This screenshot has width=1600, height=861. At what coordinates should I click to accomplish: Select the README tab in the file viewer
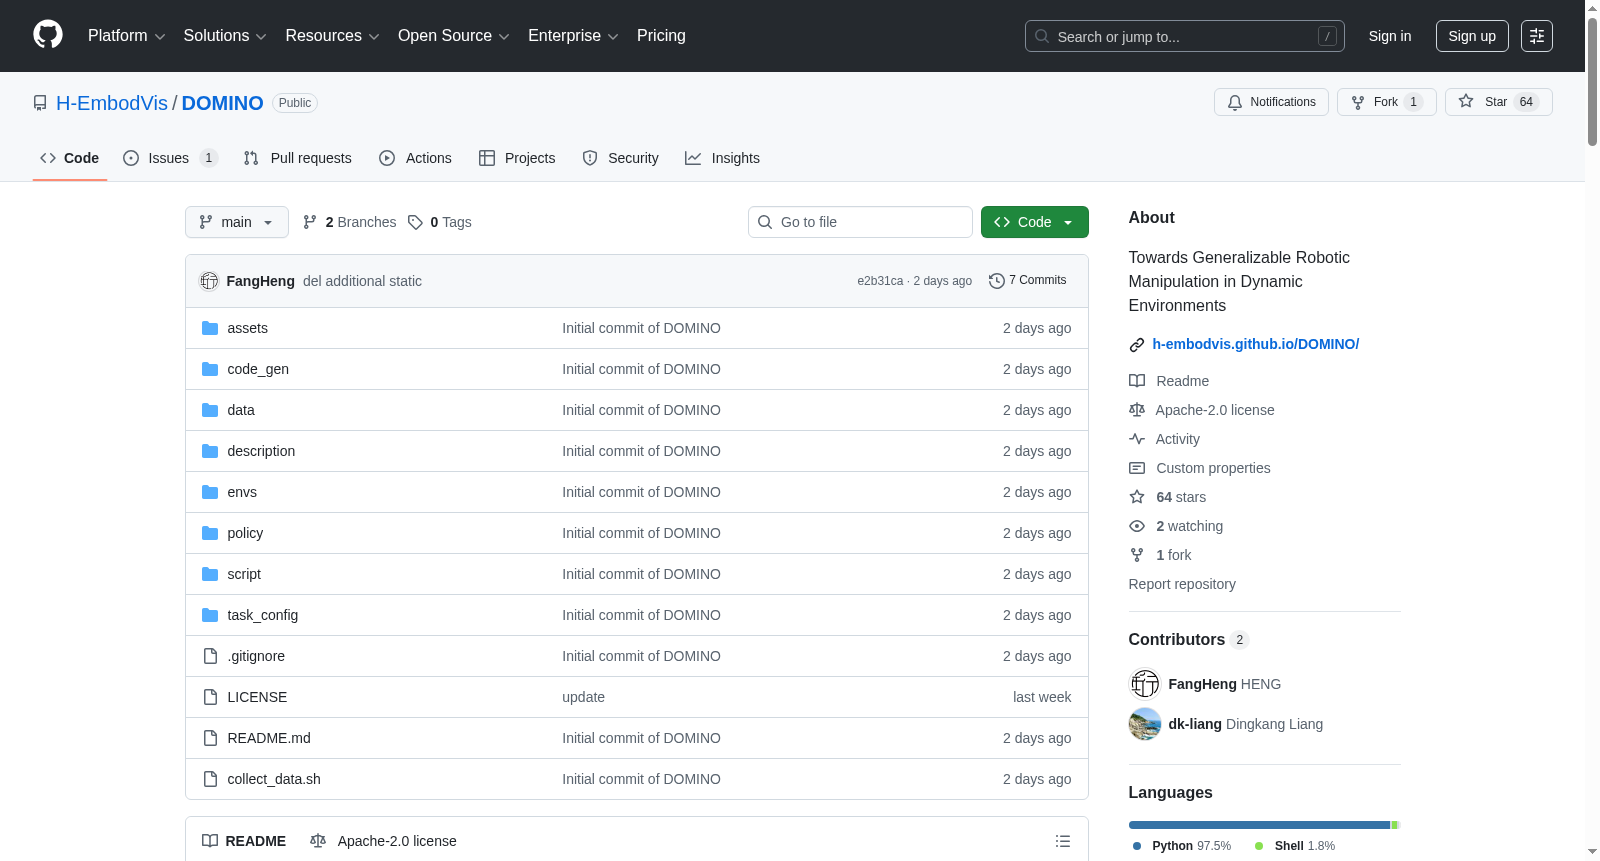244,841
